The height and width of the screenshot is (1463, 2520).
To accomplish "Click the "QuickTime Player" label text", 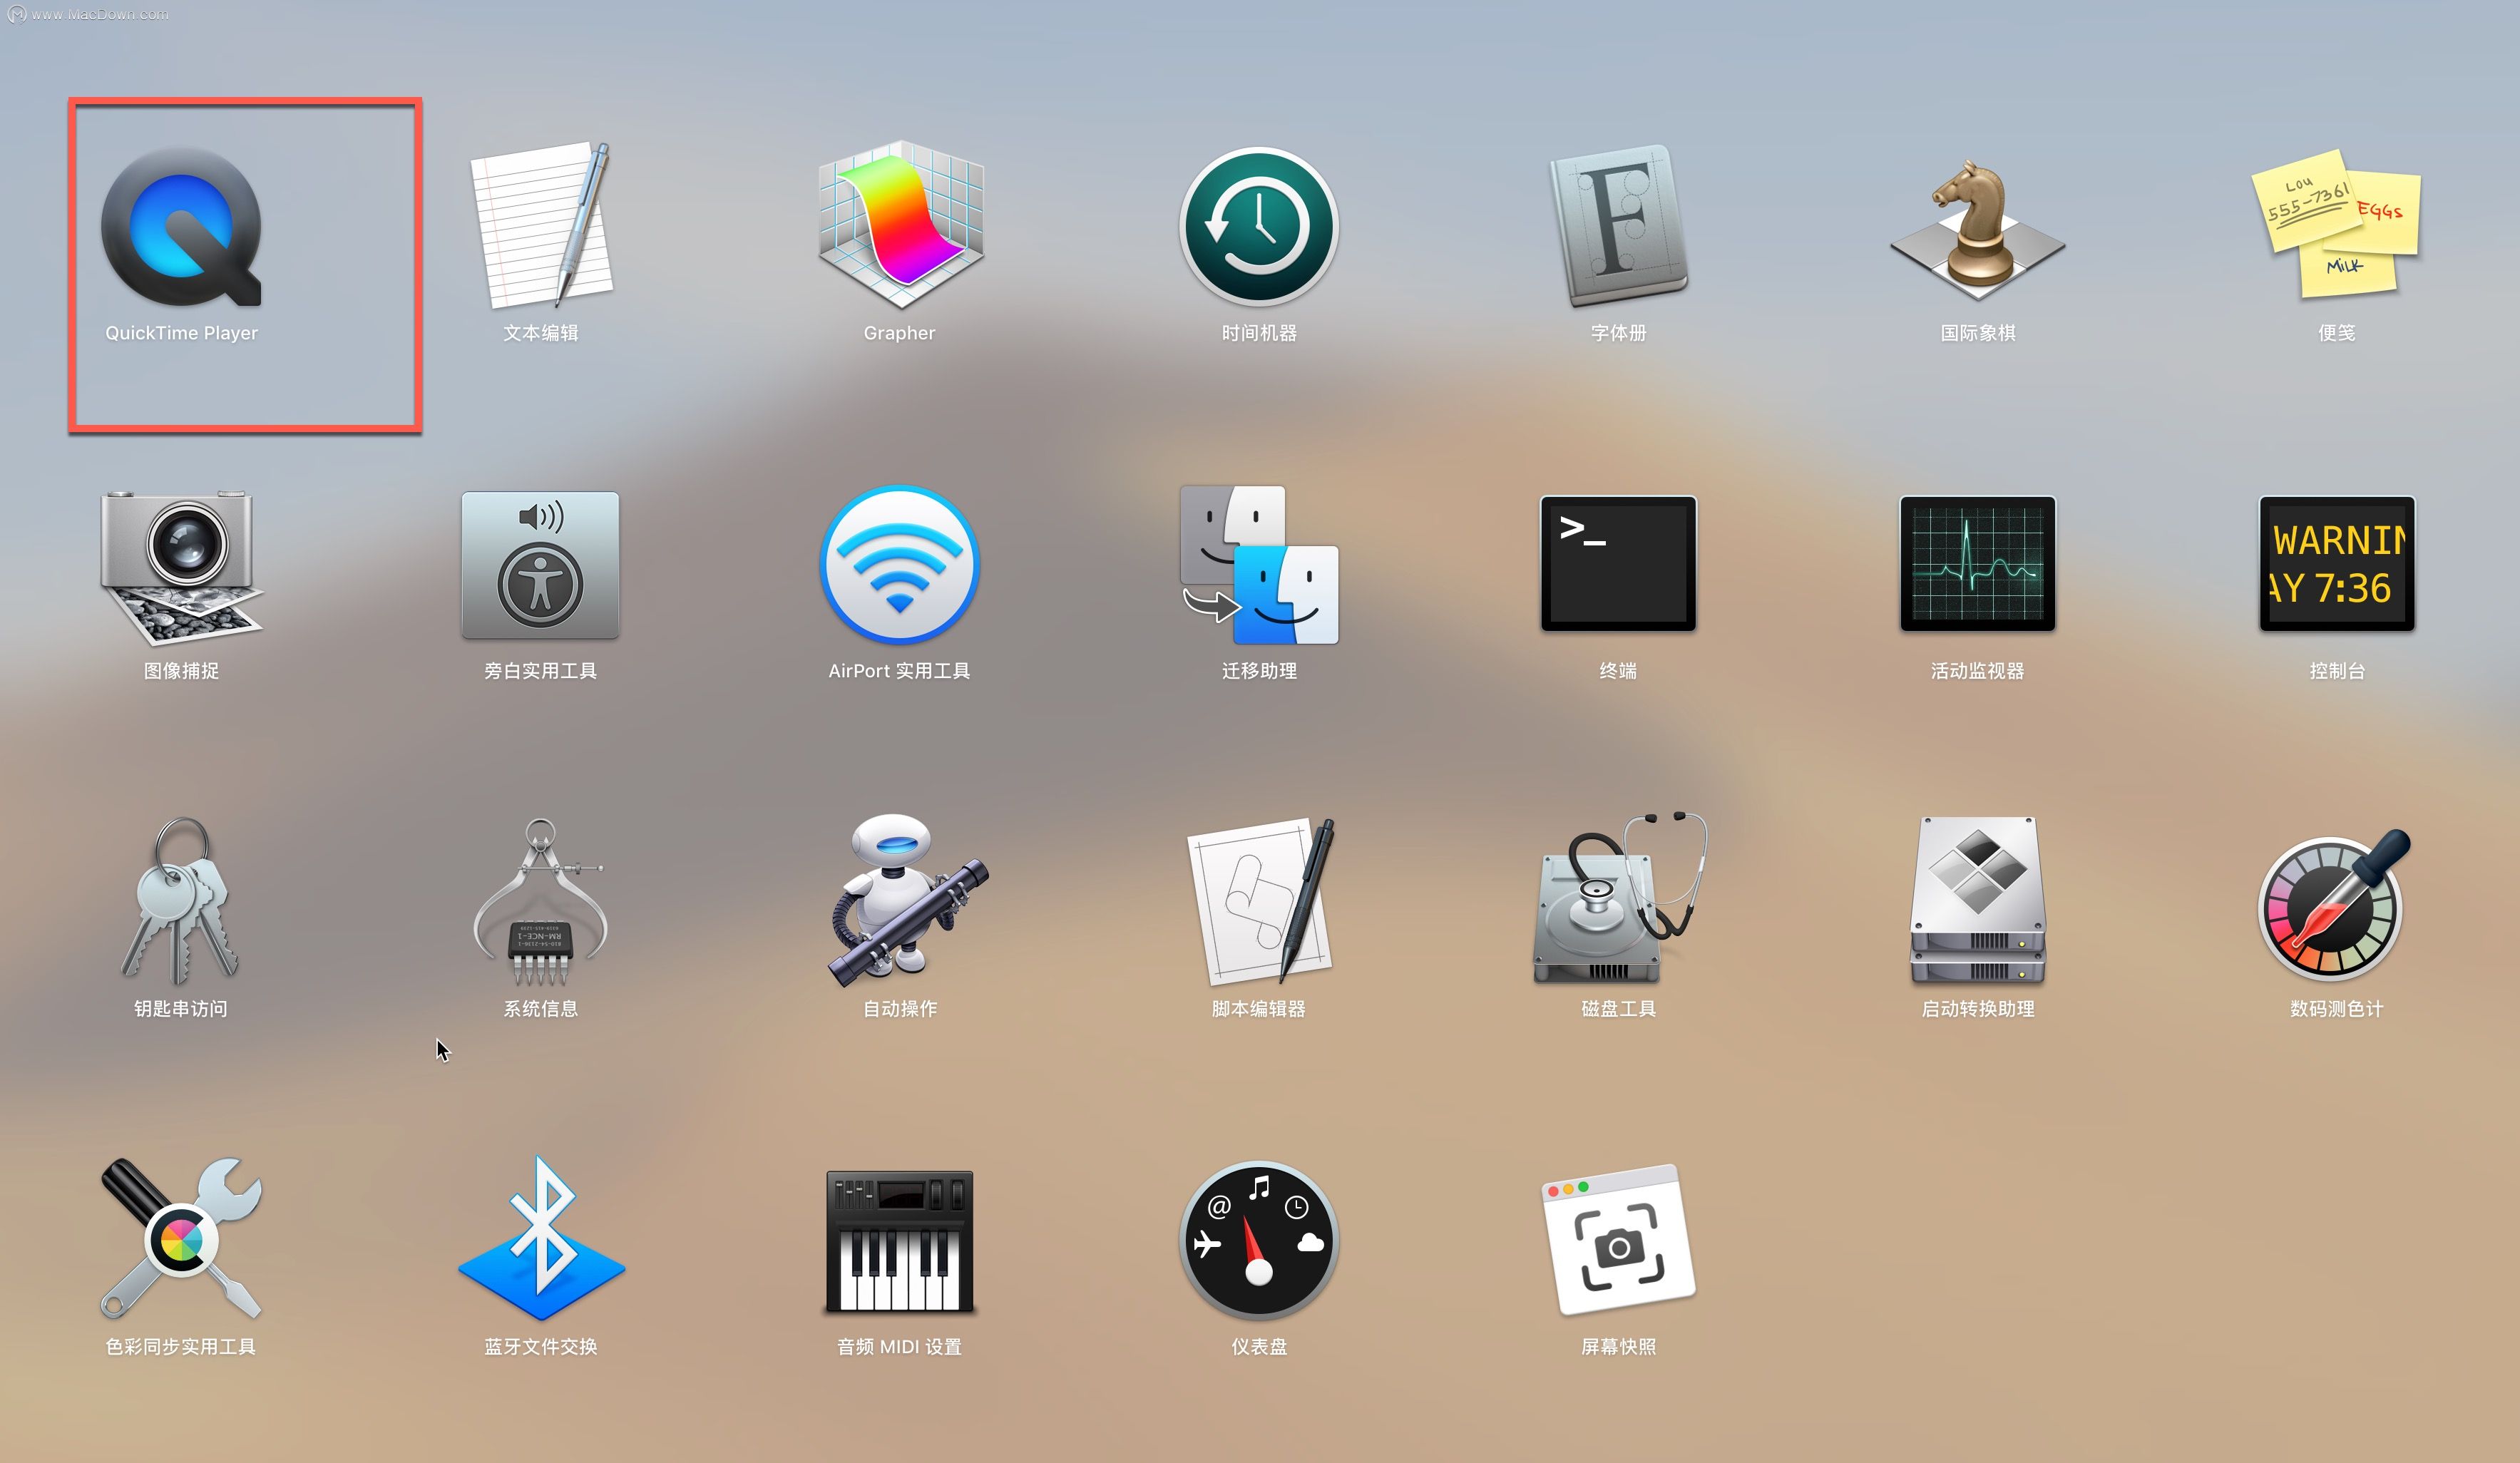I will tap(181, 333).
